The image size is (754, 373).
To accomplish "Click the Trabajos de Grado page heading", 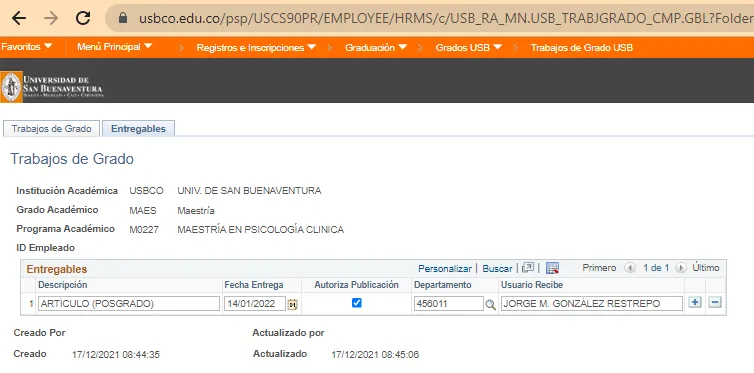I will coord(72,159).
